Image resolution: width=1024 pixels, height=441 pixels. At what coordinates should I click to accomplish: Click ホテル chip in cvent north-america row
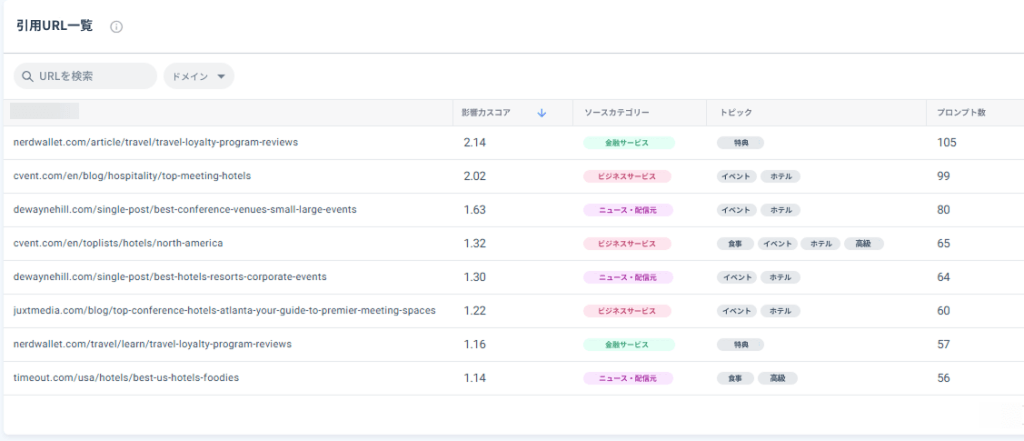821,244
